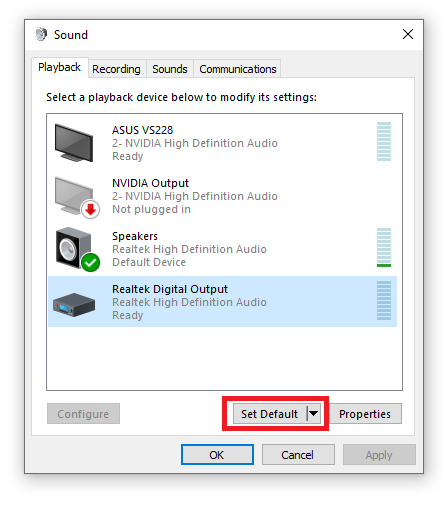This screenshot has width=445, height=517.
Task: Click the Realtek Digital Output receiver icon
Action: tap(74, 305)
